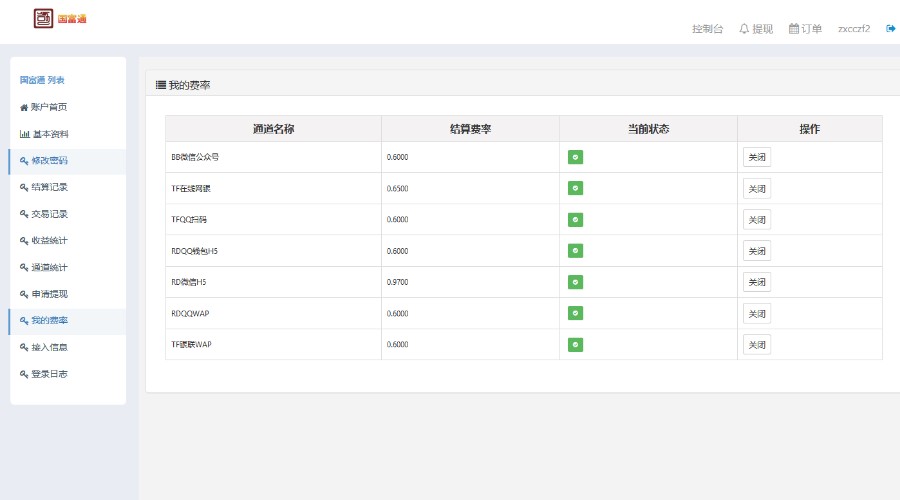Select the RDQQWAP channel name

pyautogui.click(x=190, y=313)
